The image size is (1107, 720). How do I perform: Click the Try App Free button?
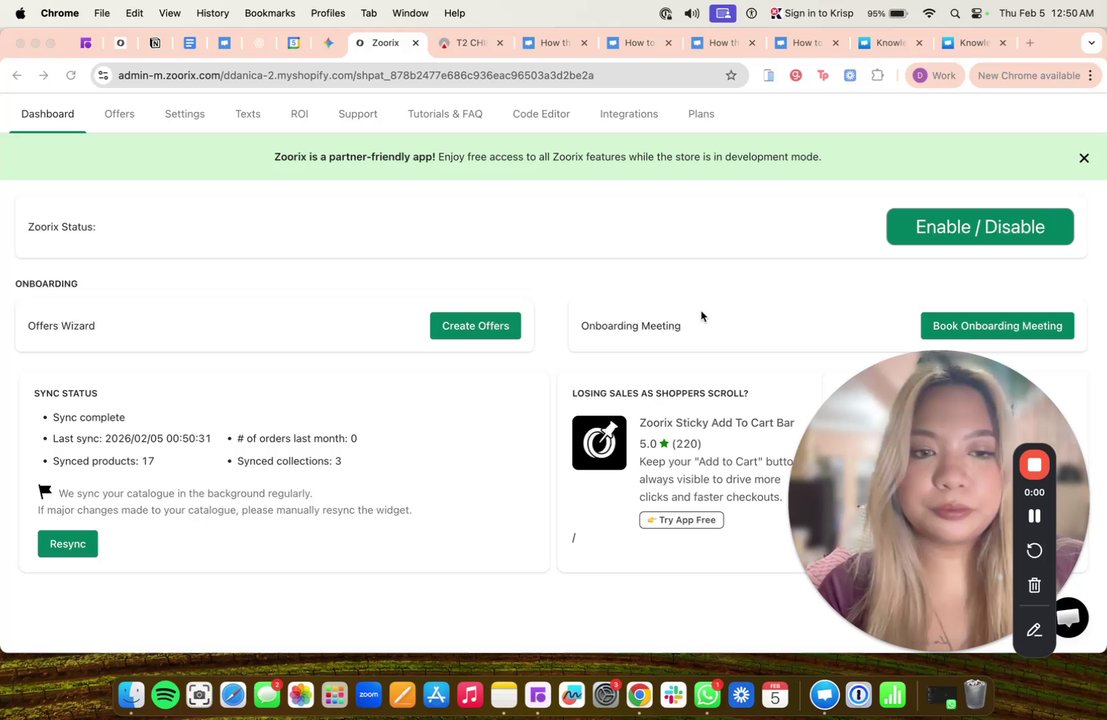pyautogui.click(x=681, y=520)
